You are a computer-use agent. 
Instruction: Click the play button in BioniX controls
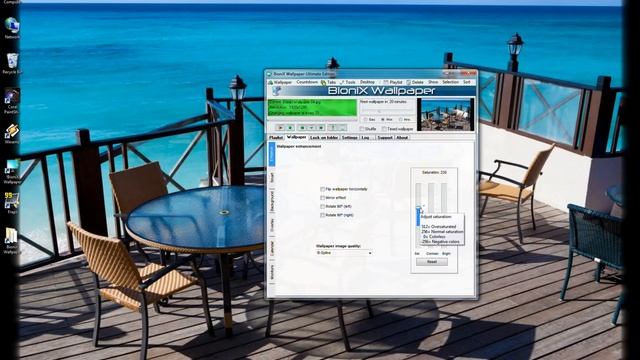[x=280, y=128]
